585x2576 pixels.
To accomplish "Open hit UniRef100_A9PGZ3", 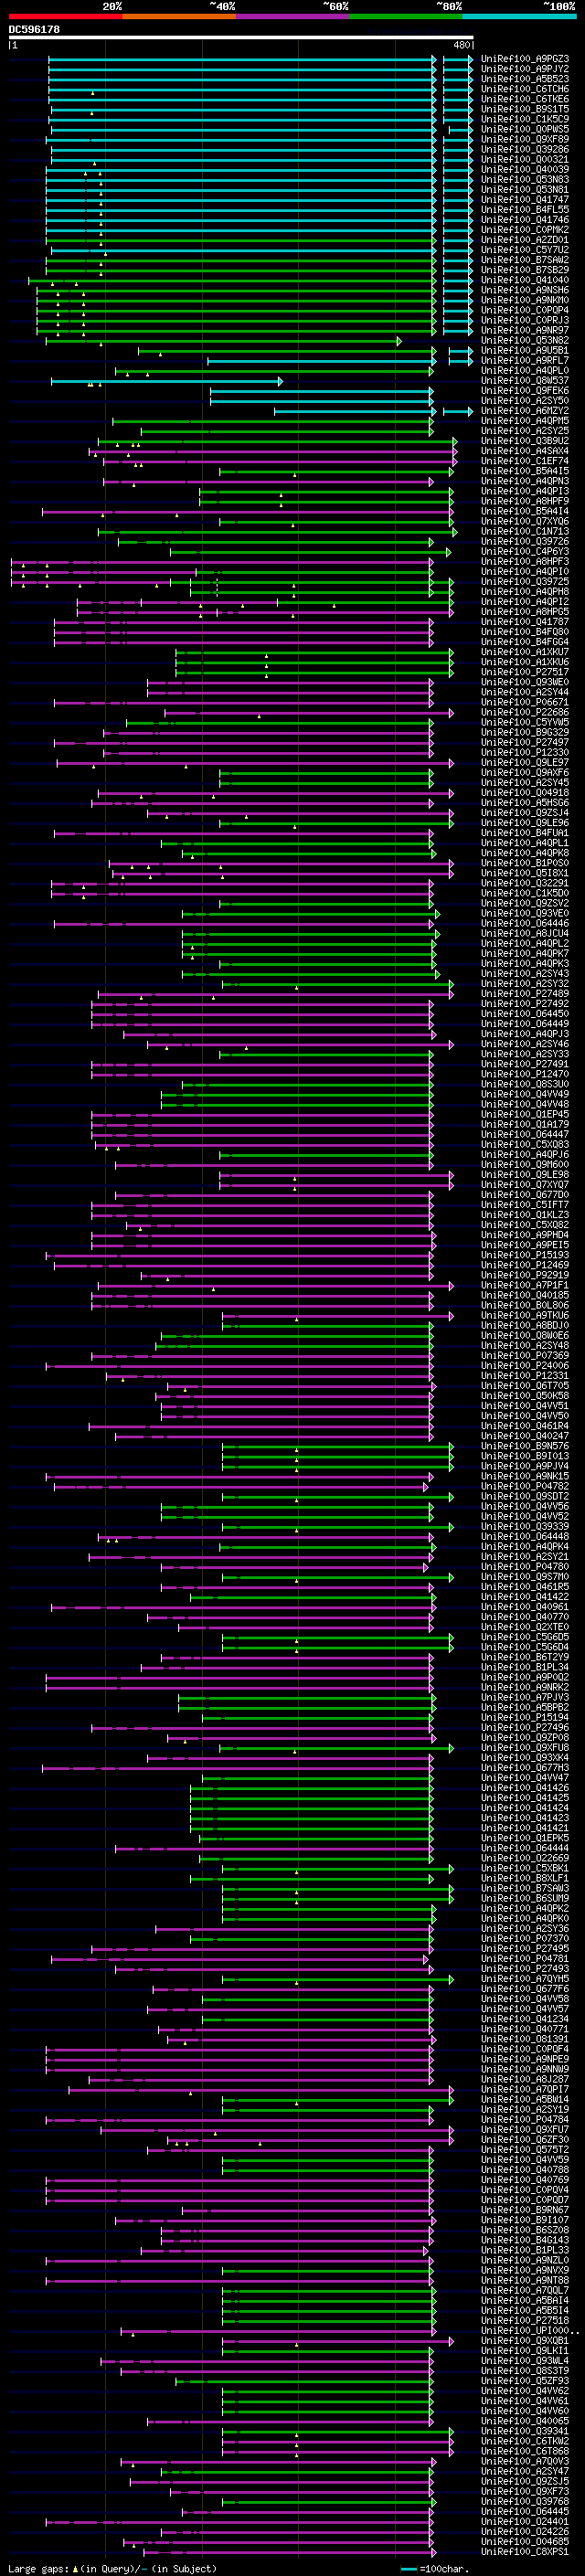I will [525, 59].
